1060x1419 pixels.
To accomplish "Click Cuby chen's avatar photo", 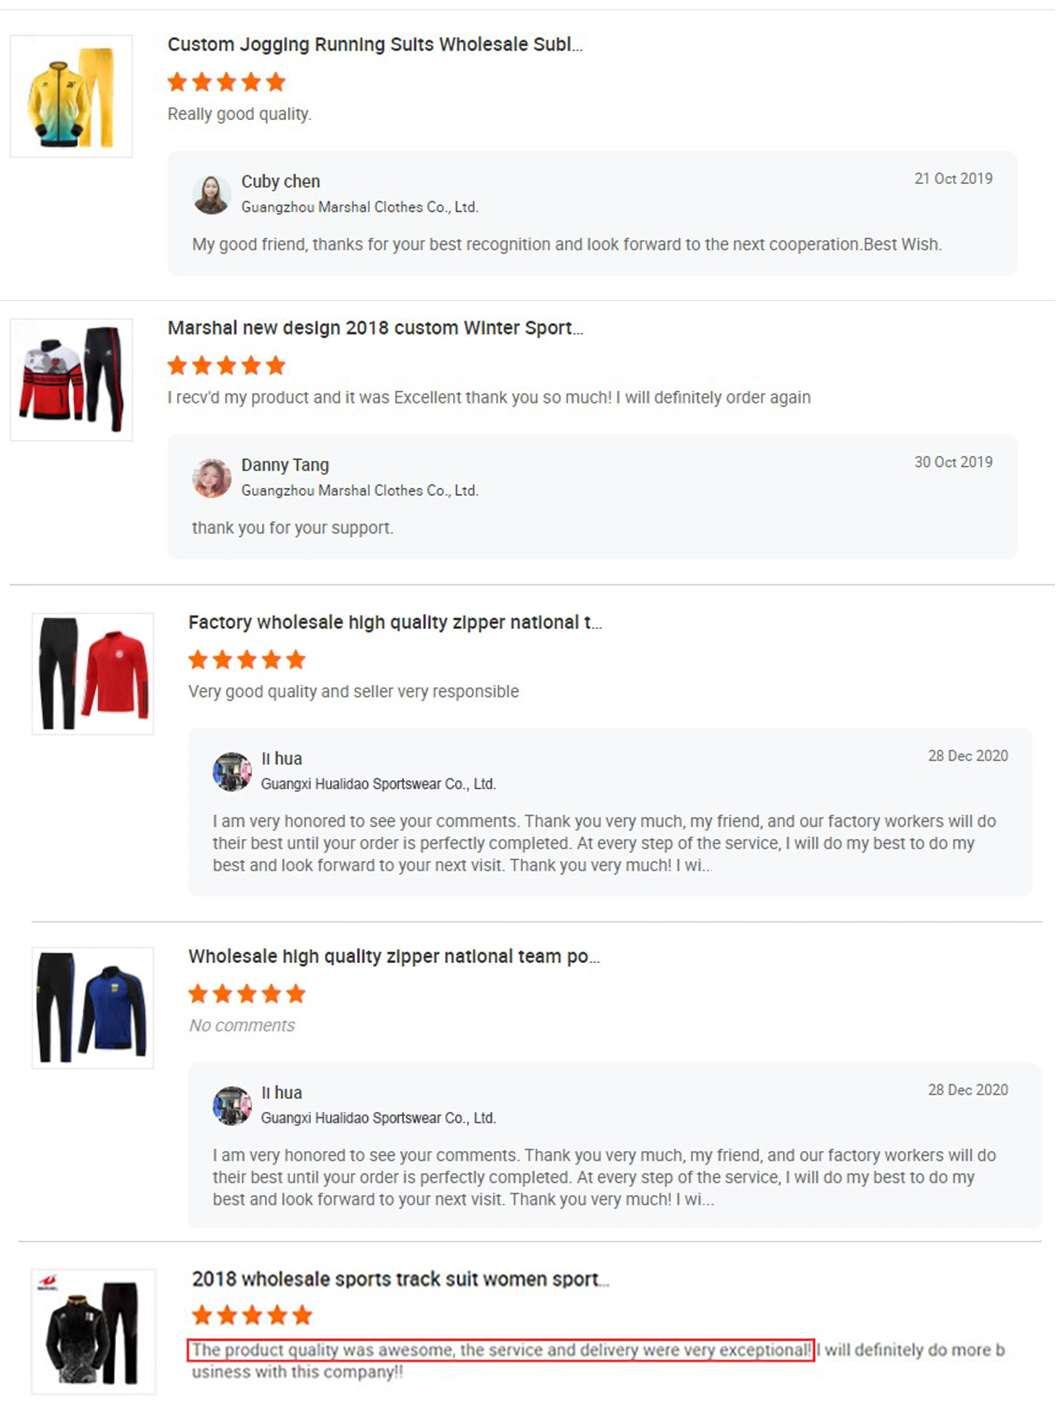I will (x=211, y=194).
